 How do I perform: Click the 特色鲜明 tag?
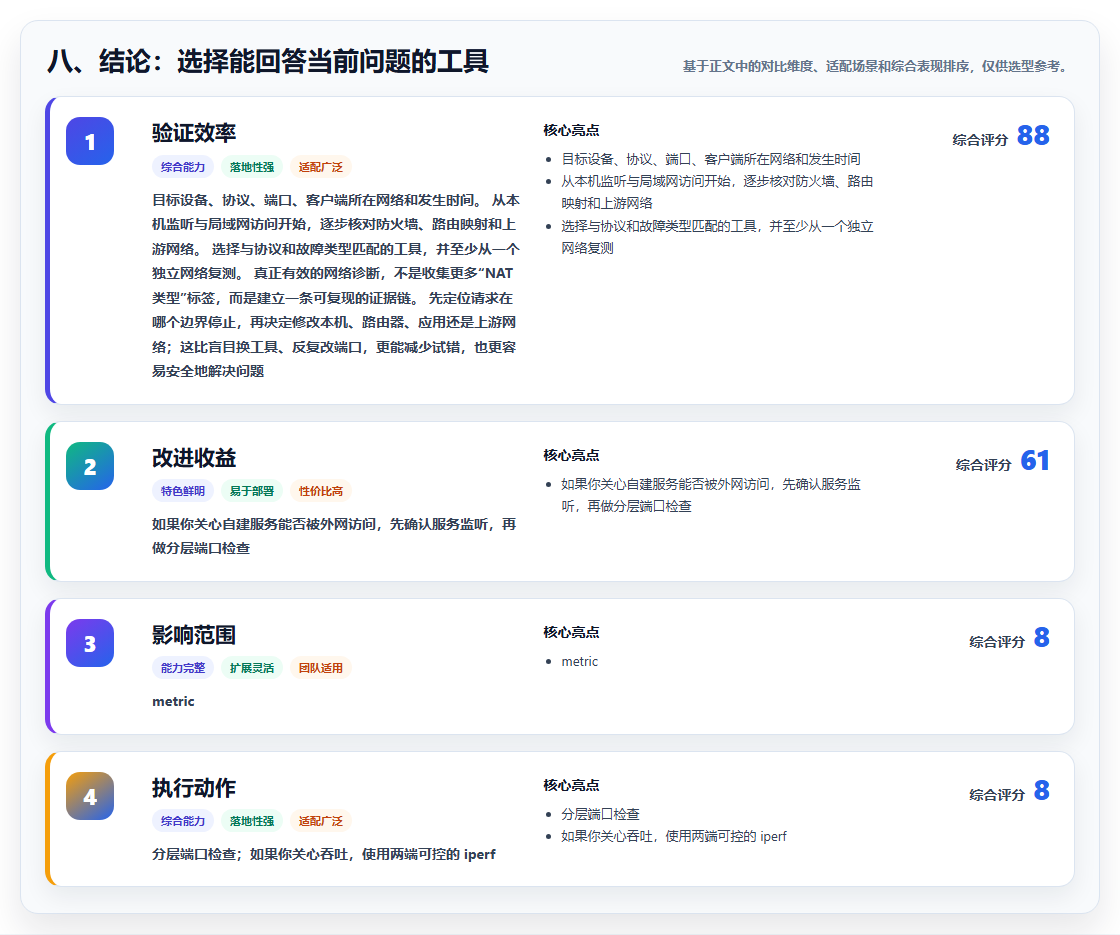183,491
